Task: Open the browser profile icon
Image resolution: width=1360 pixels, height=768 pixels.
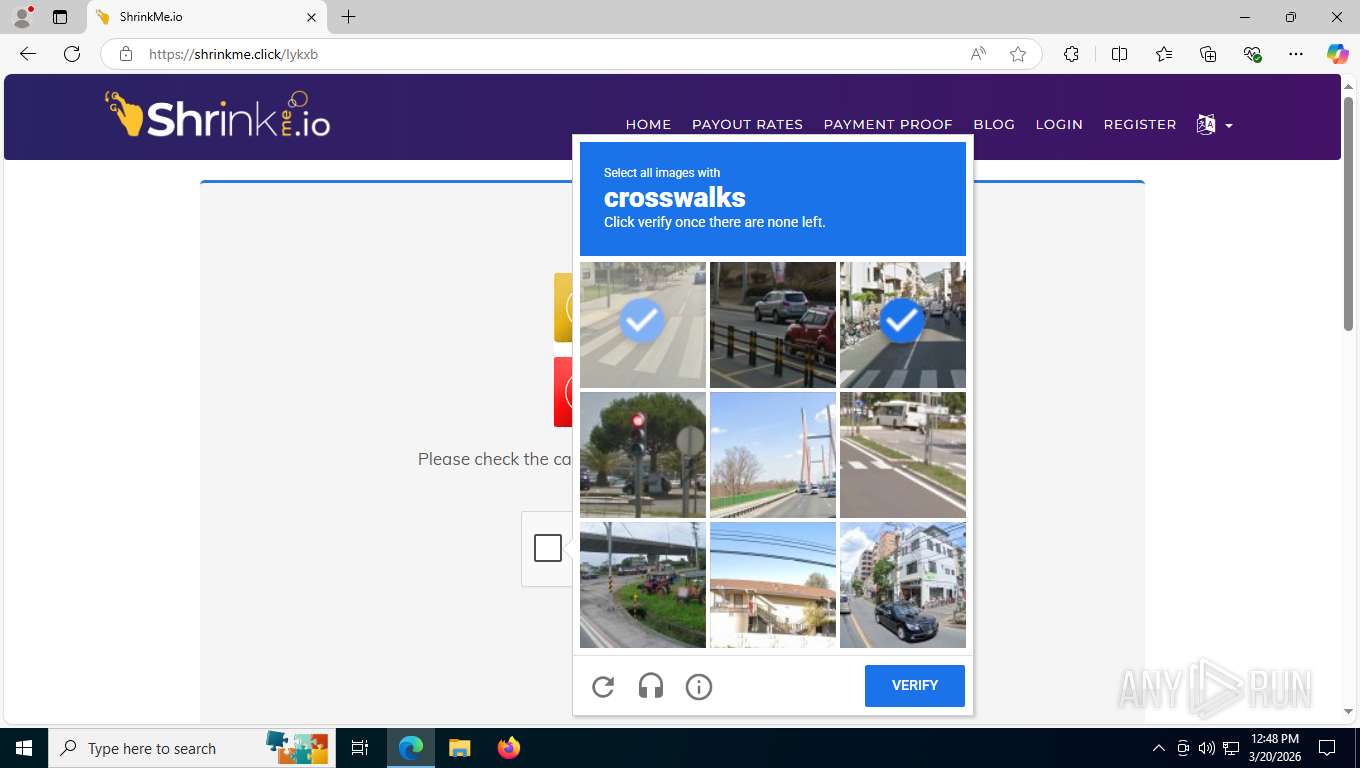Action: pos(22,17)
